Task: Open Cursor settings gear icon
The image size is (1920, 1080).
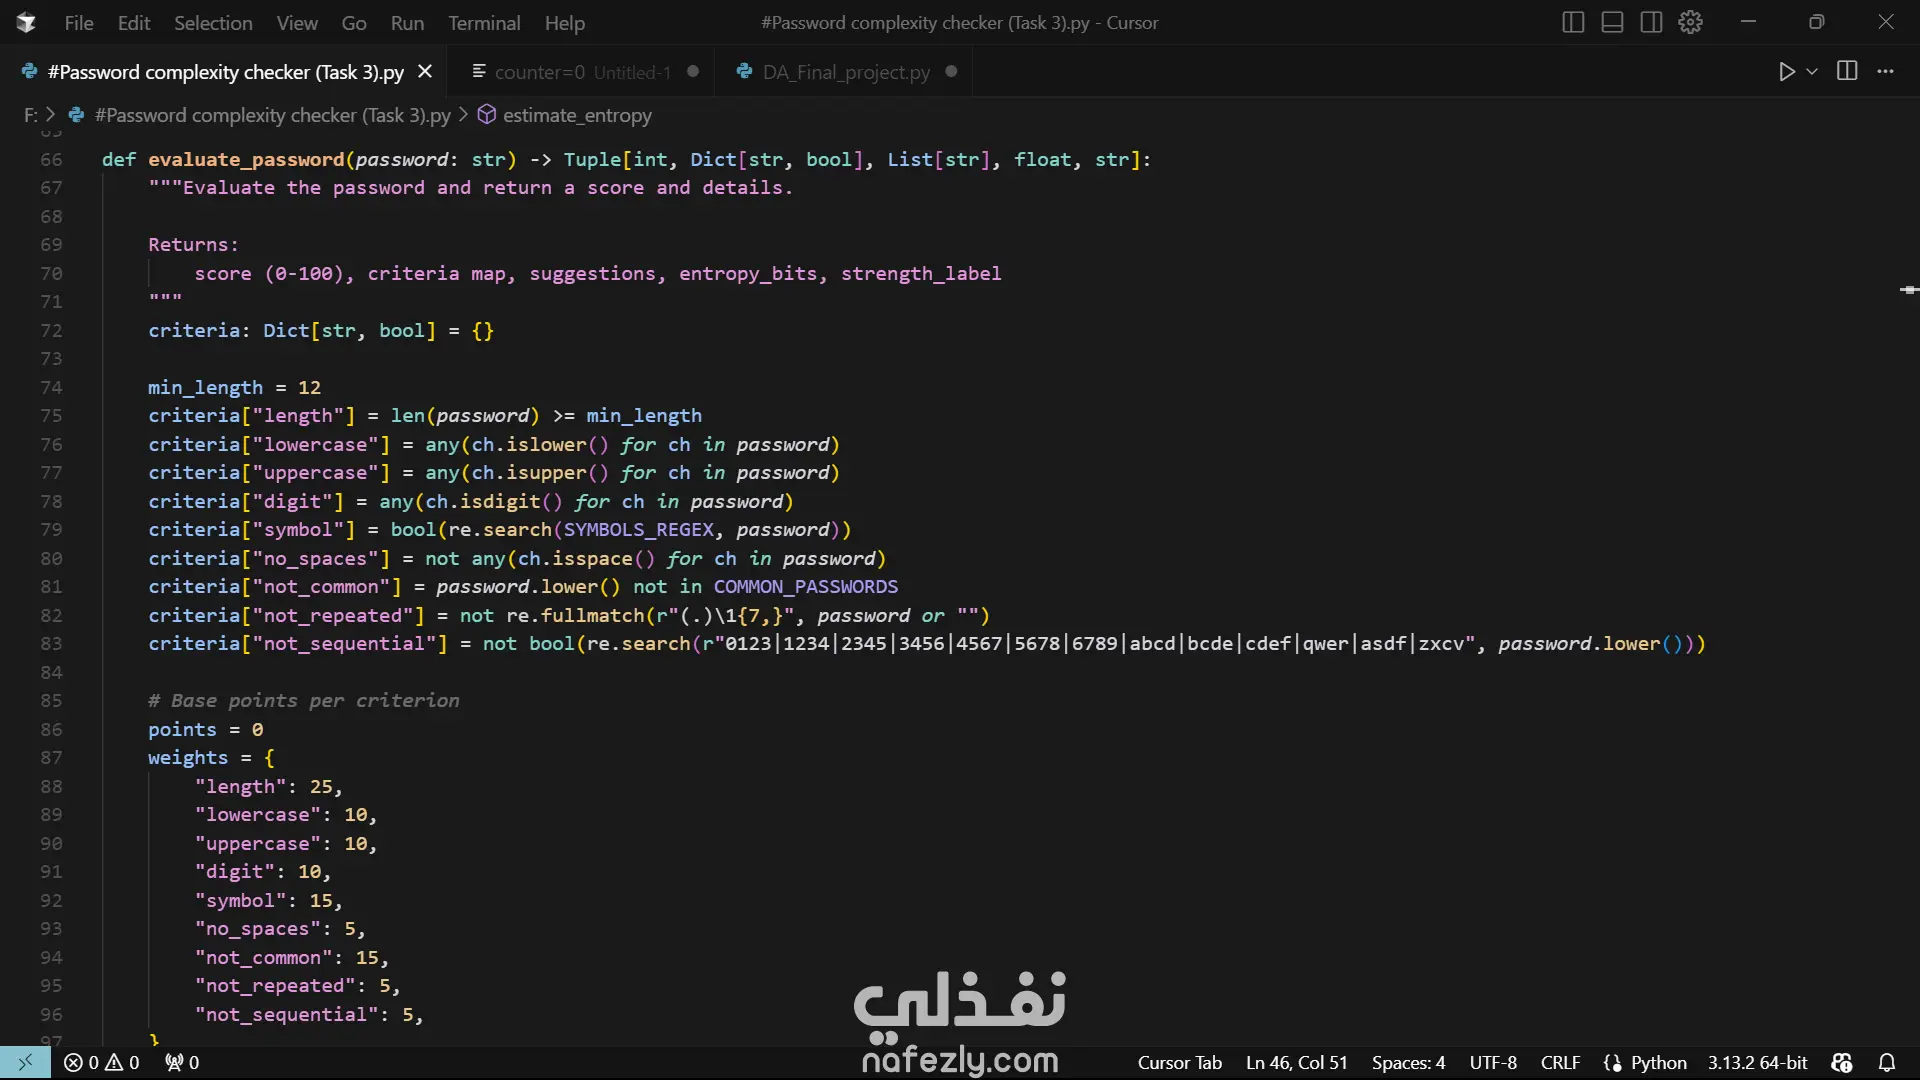Action: click(1690, 22)
